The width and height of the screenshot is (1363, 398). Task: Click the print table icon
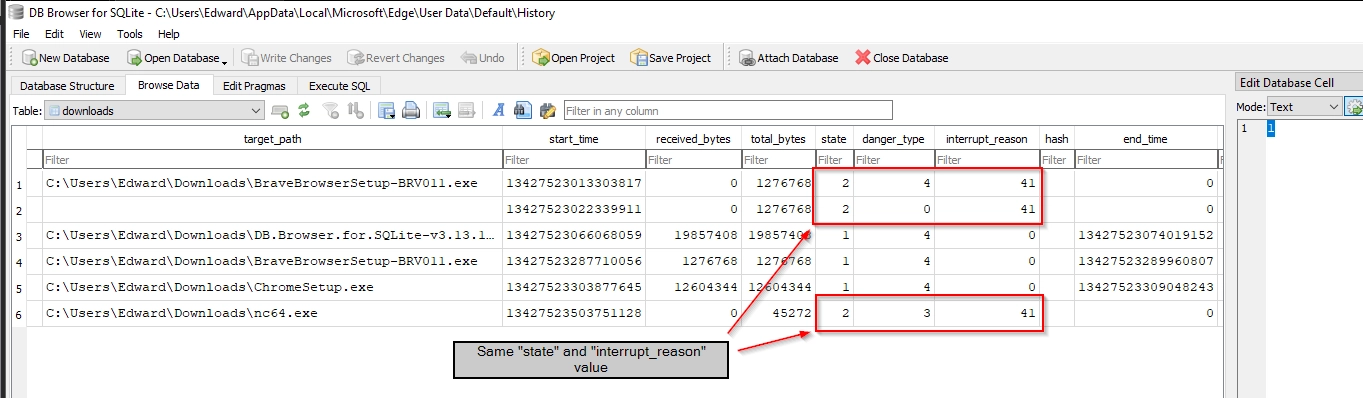click(410, 111)
